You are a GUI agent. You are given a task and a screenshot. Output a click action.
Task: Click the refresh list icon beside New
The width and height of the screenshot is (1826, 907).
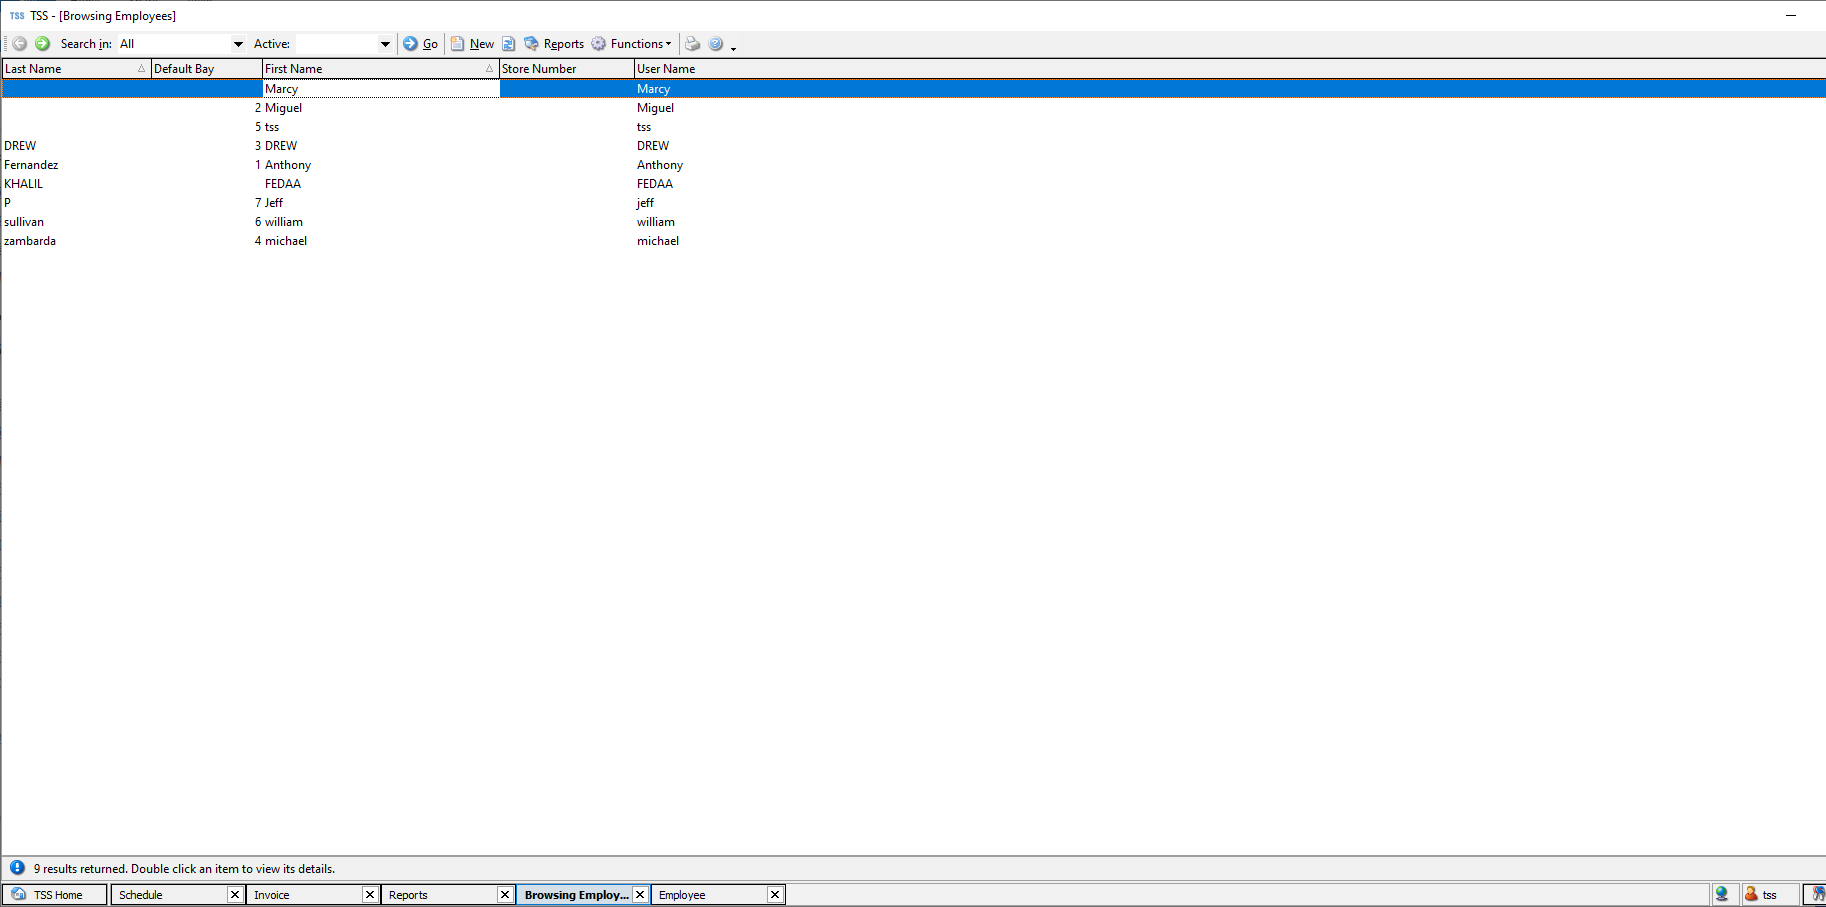[x=508, y=44]
